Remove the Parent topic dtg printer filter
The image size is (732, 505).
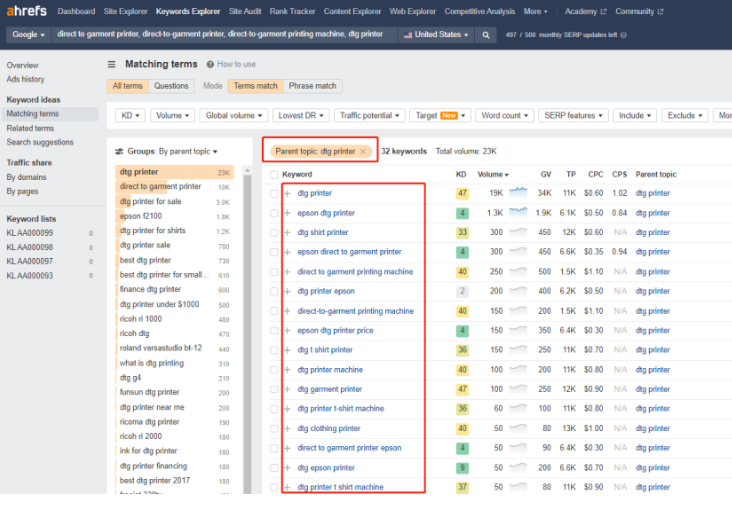pyautogui.click(x=364, y=151)
